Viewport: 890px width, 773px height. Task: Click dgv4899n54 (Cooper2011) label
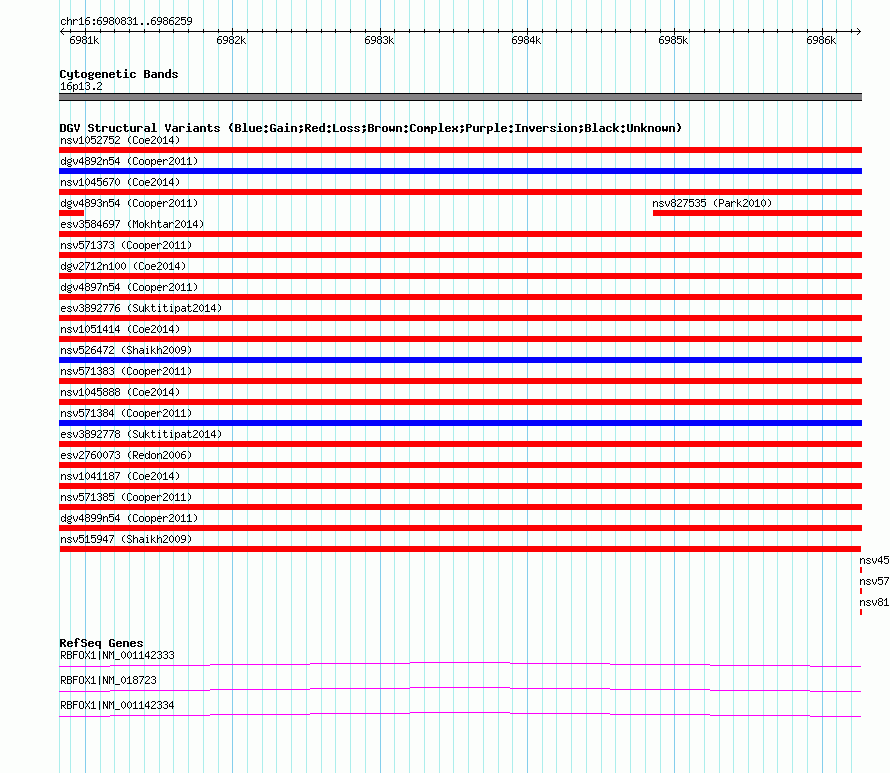(129, 518)
